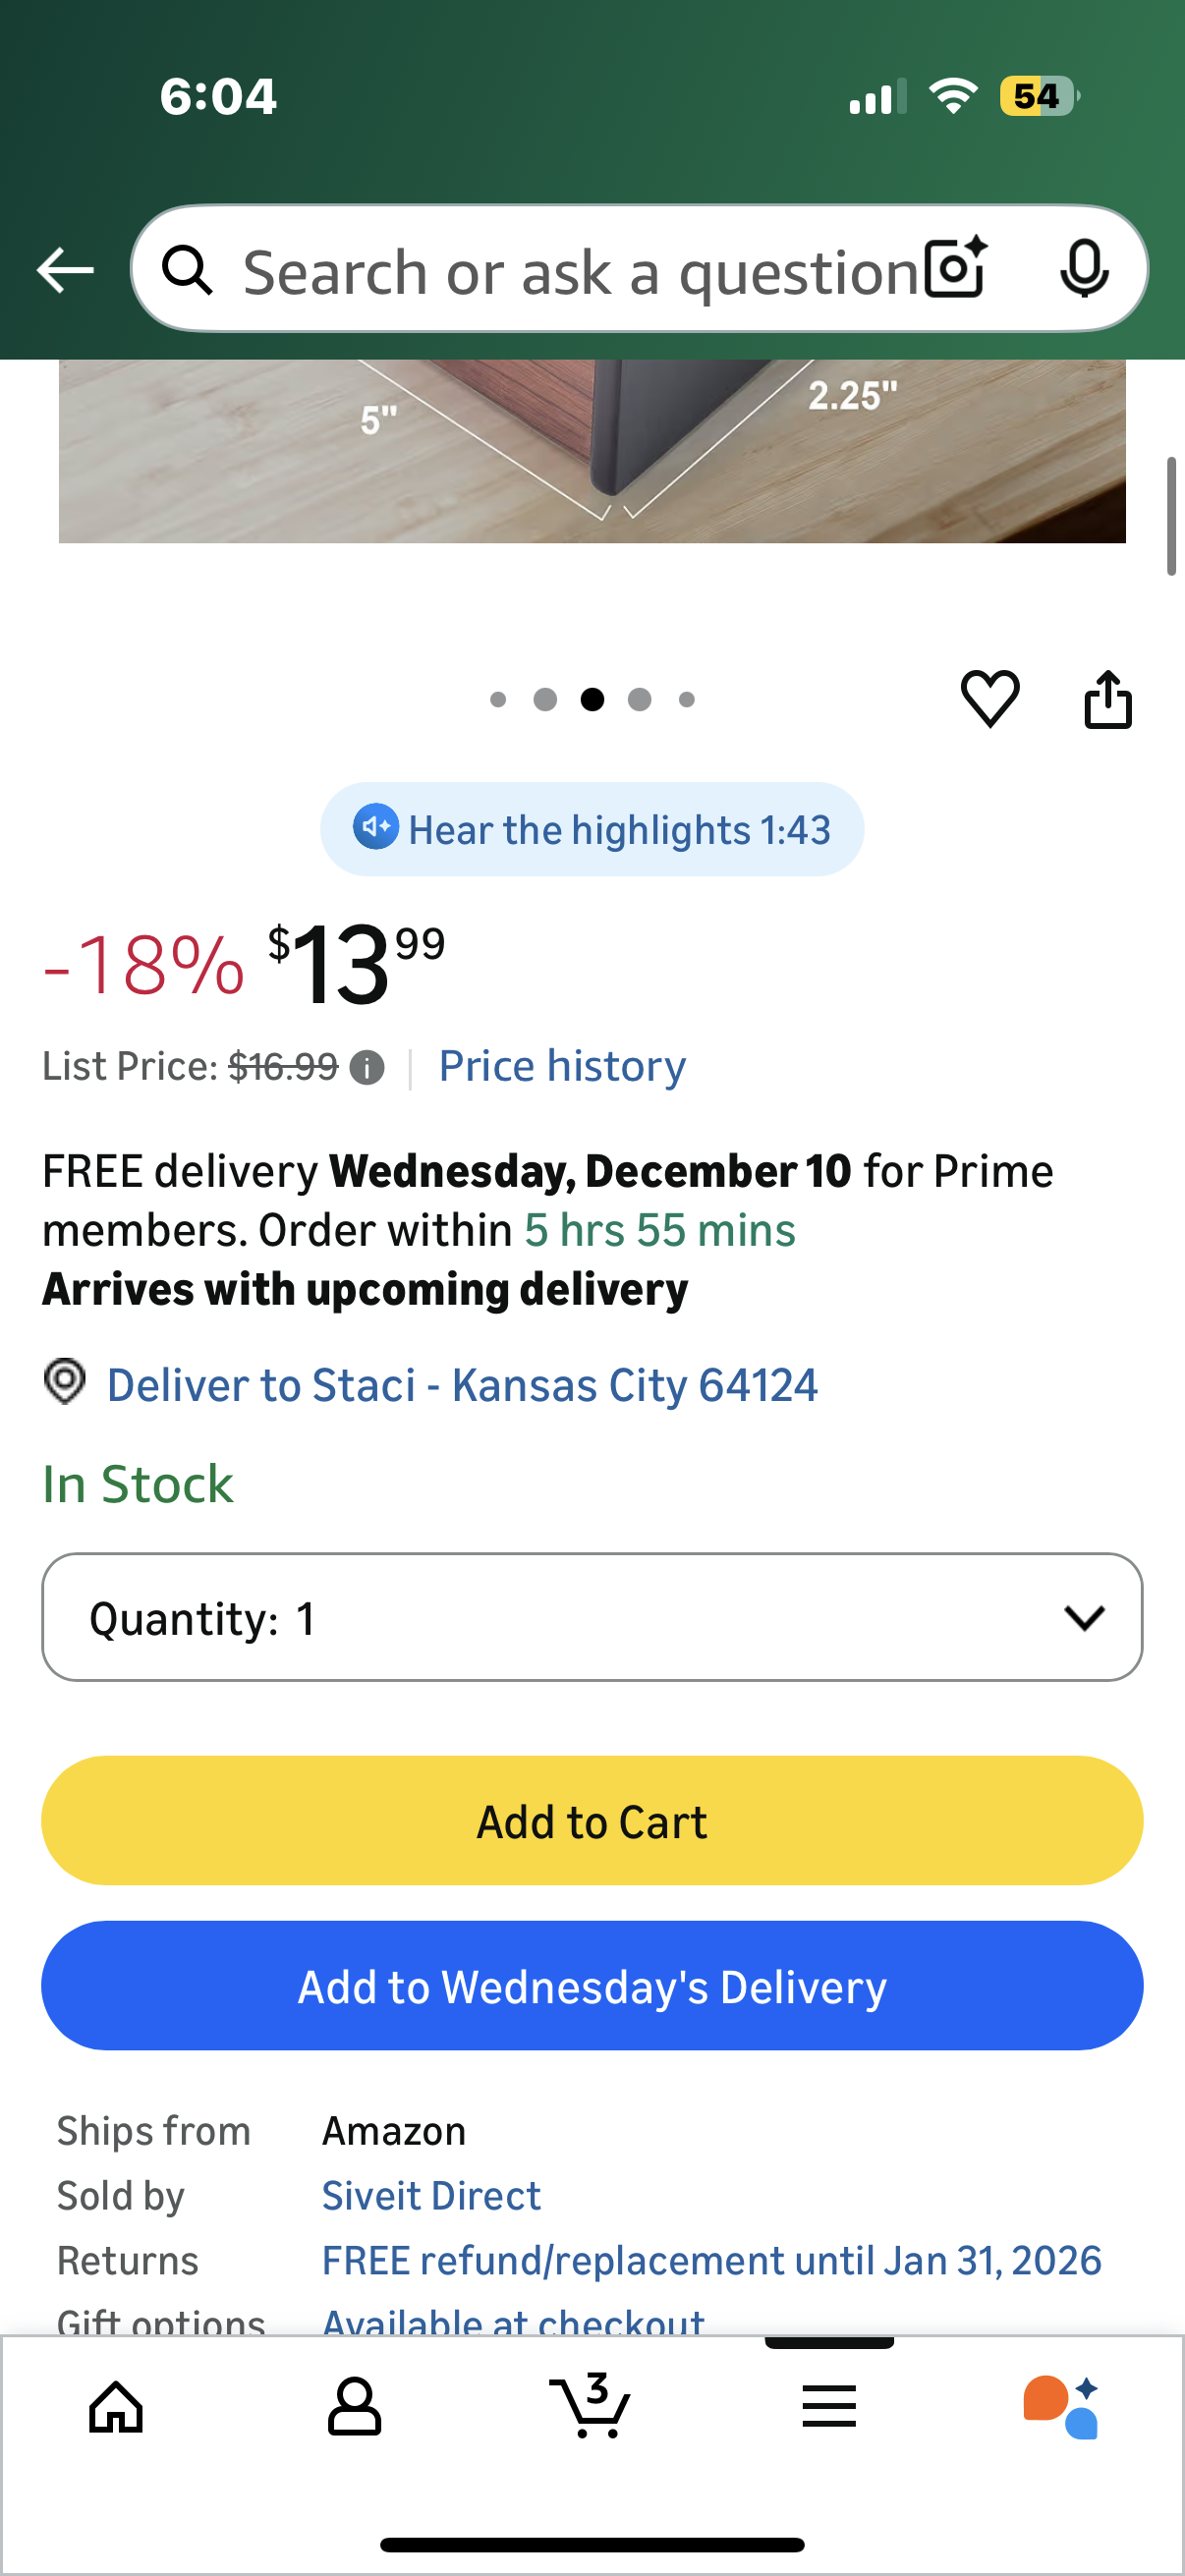Tap the share icon
This screenshot has width=1185, height=2576.
point(1108,699)
